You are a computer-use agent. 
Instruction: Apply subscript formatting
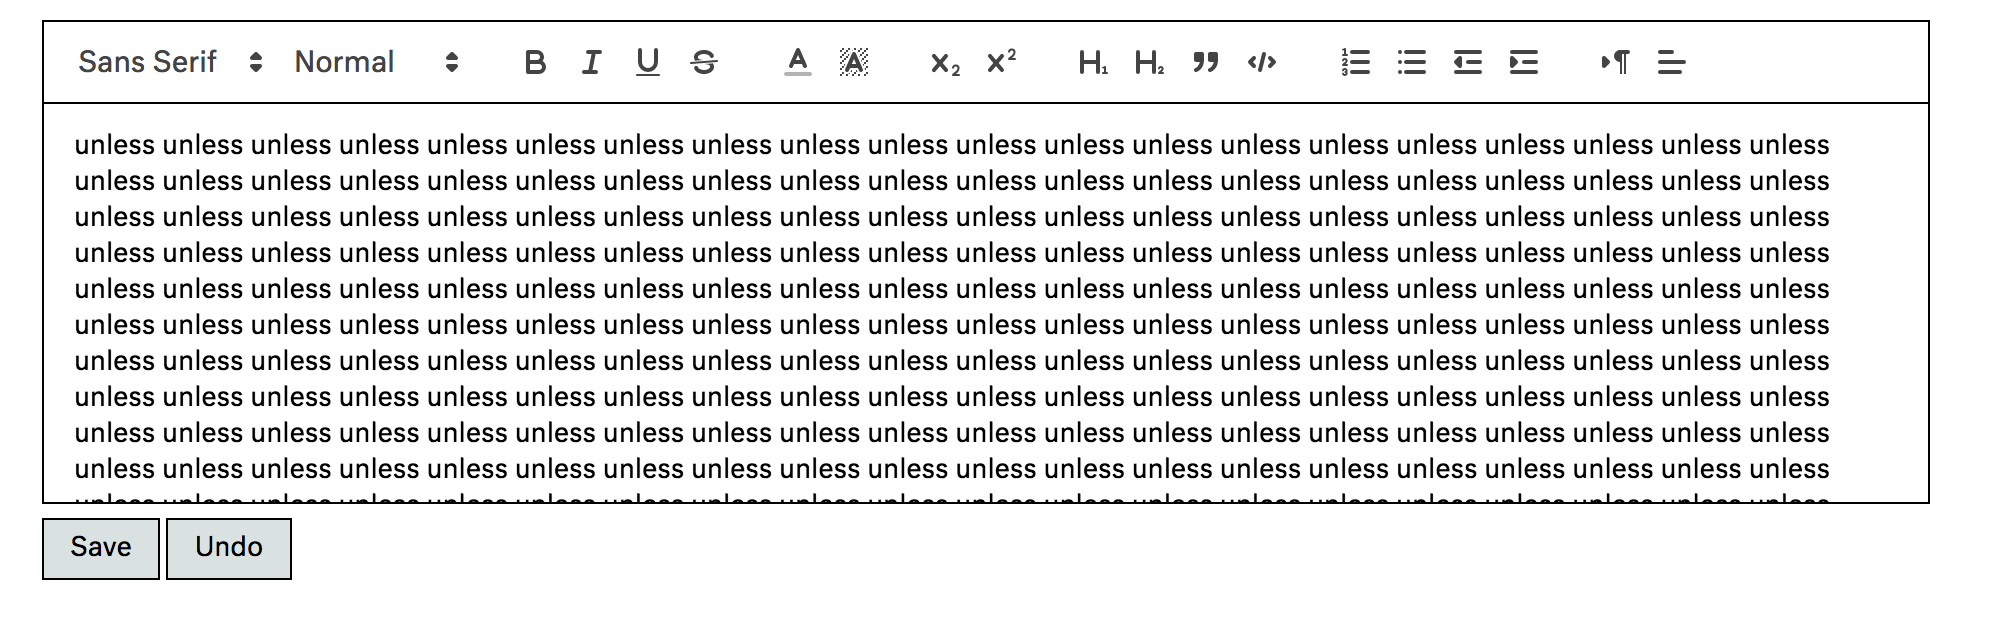coord(945,63)
